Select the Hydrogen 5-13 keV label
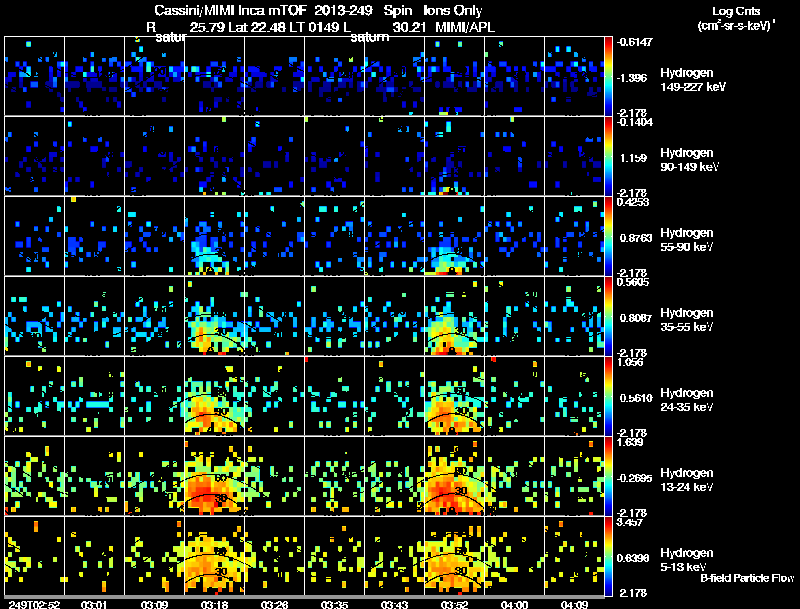Viewport: 800px width, 609px height. pyautogui.click(x=687, y=560)
